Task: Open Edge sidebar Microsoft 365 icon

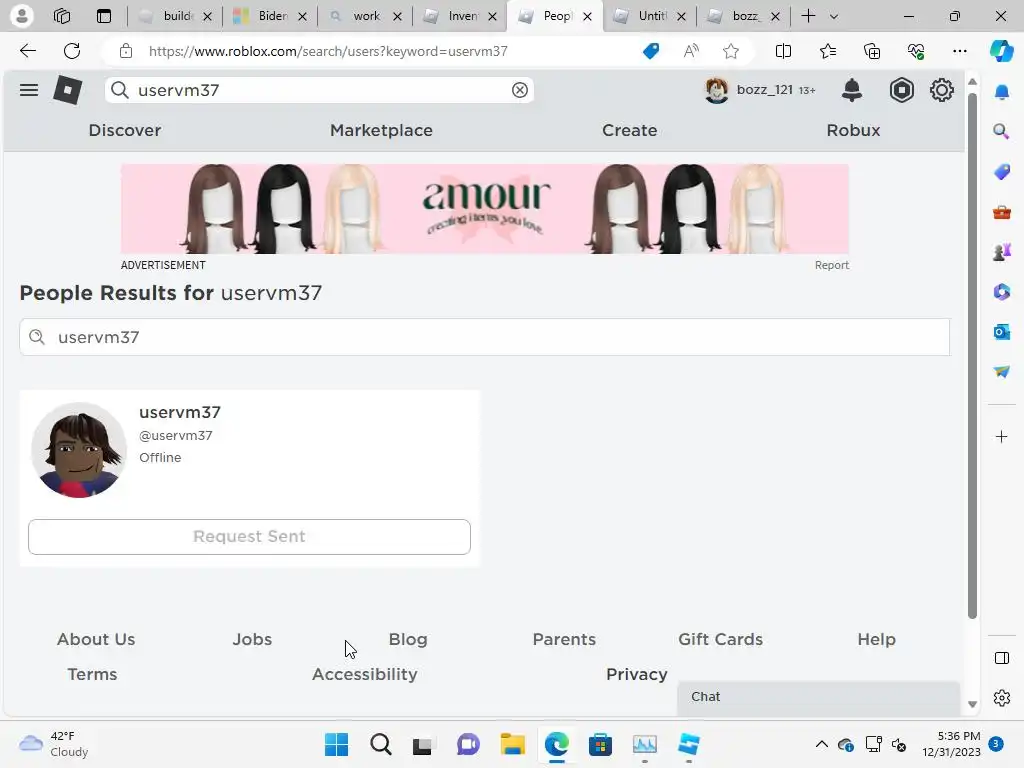Action: (x=1002, y=292)
